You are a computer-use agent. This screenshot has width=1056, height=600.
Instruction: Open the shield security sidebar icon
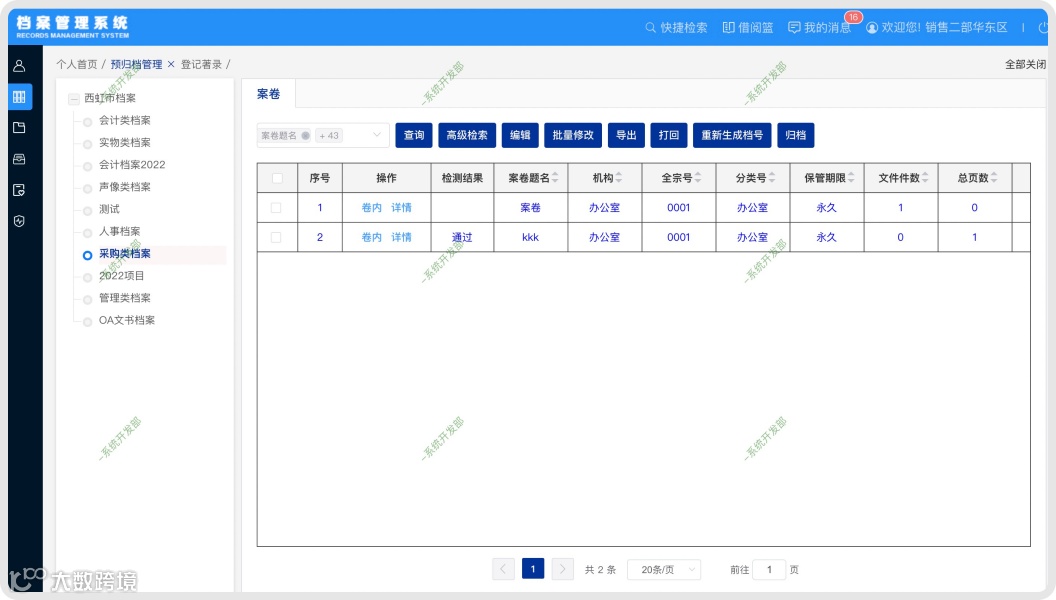pos(20,221)
